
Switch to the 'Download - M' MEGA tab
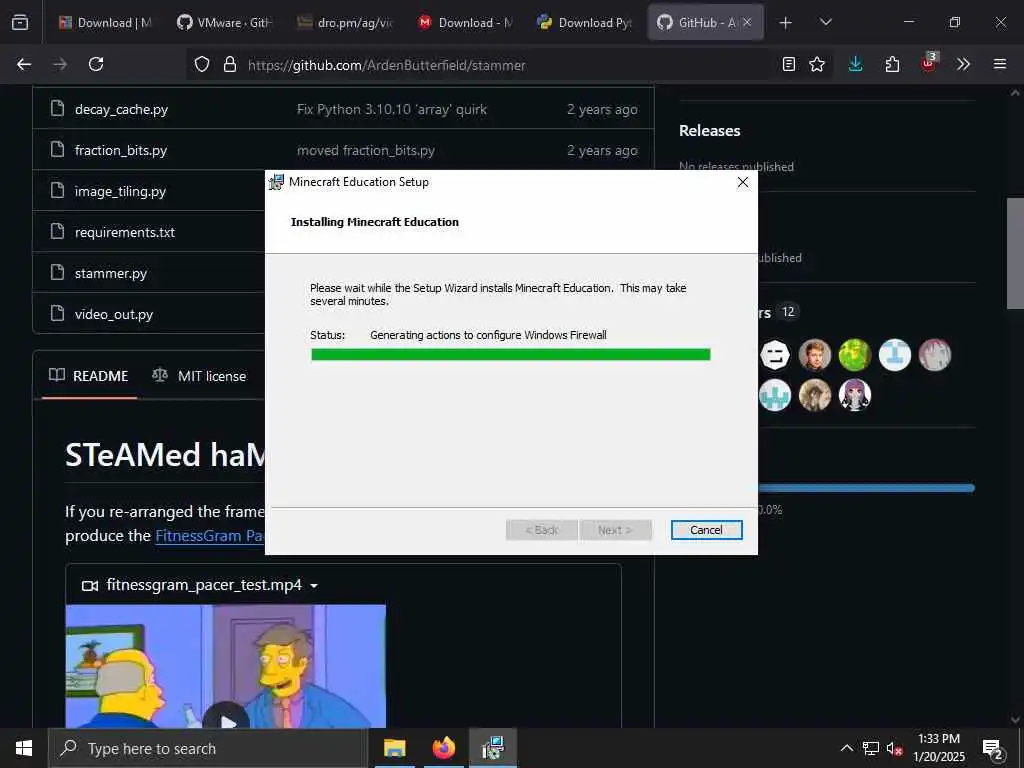point(465,22)
